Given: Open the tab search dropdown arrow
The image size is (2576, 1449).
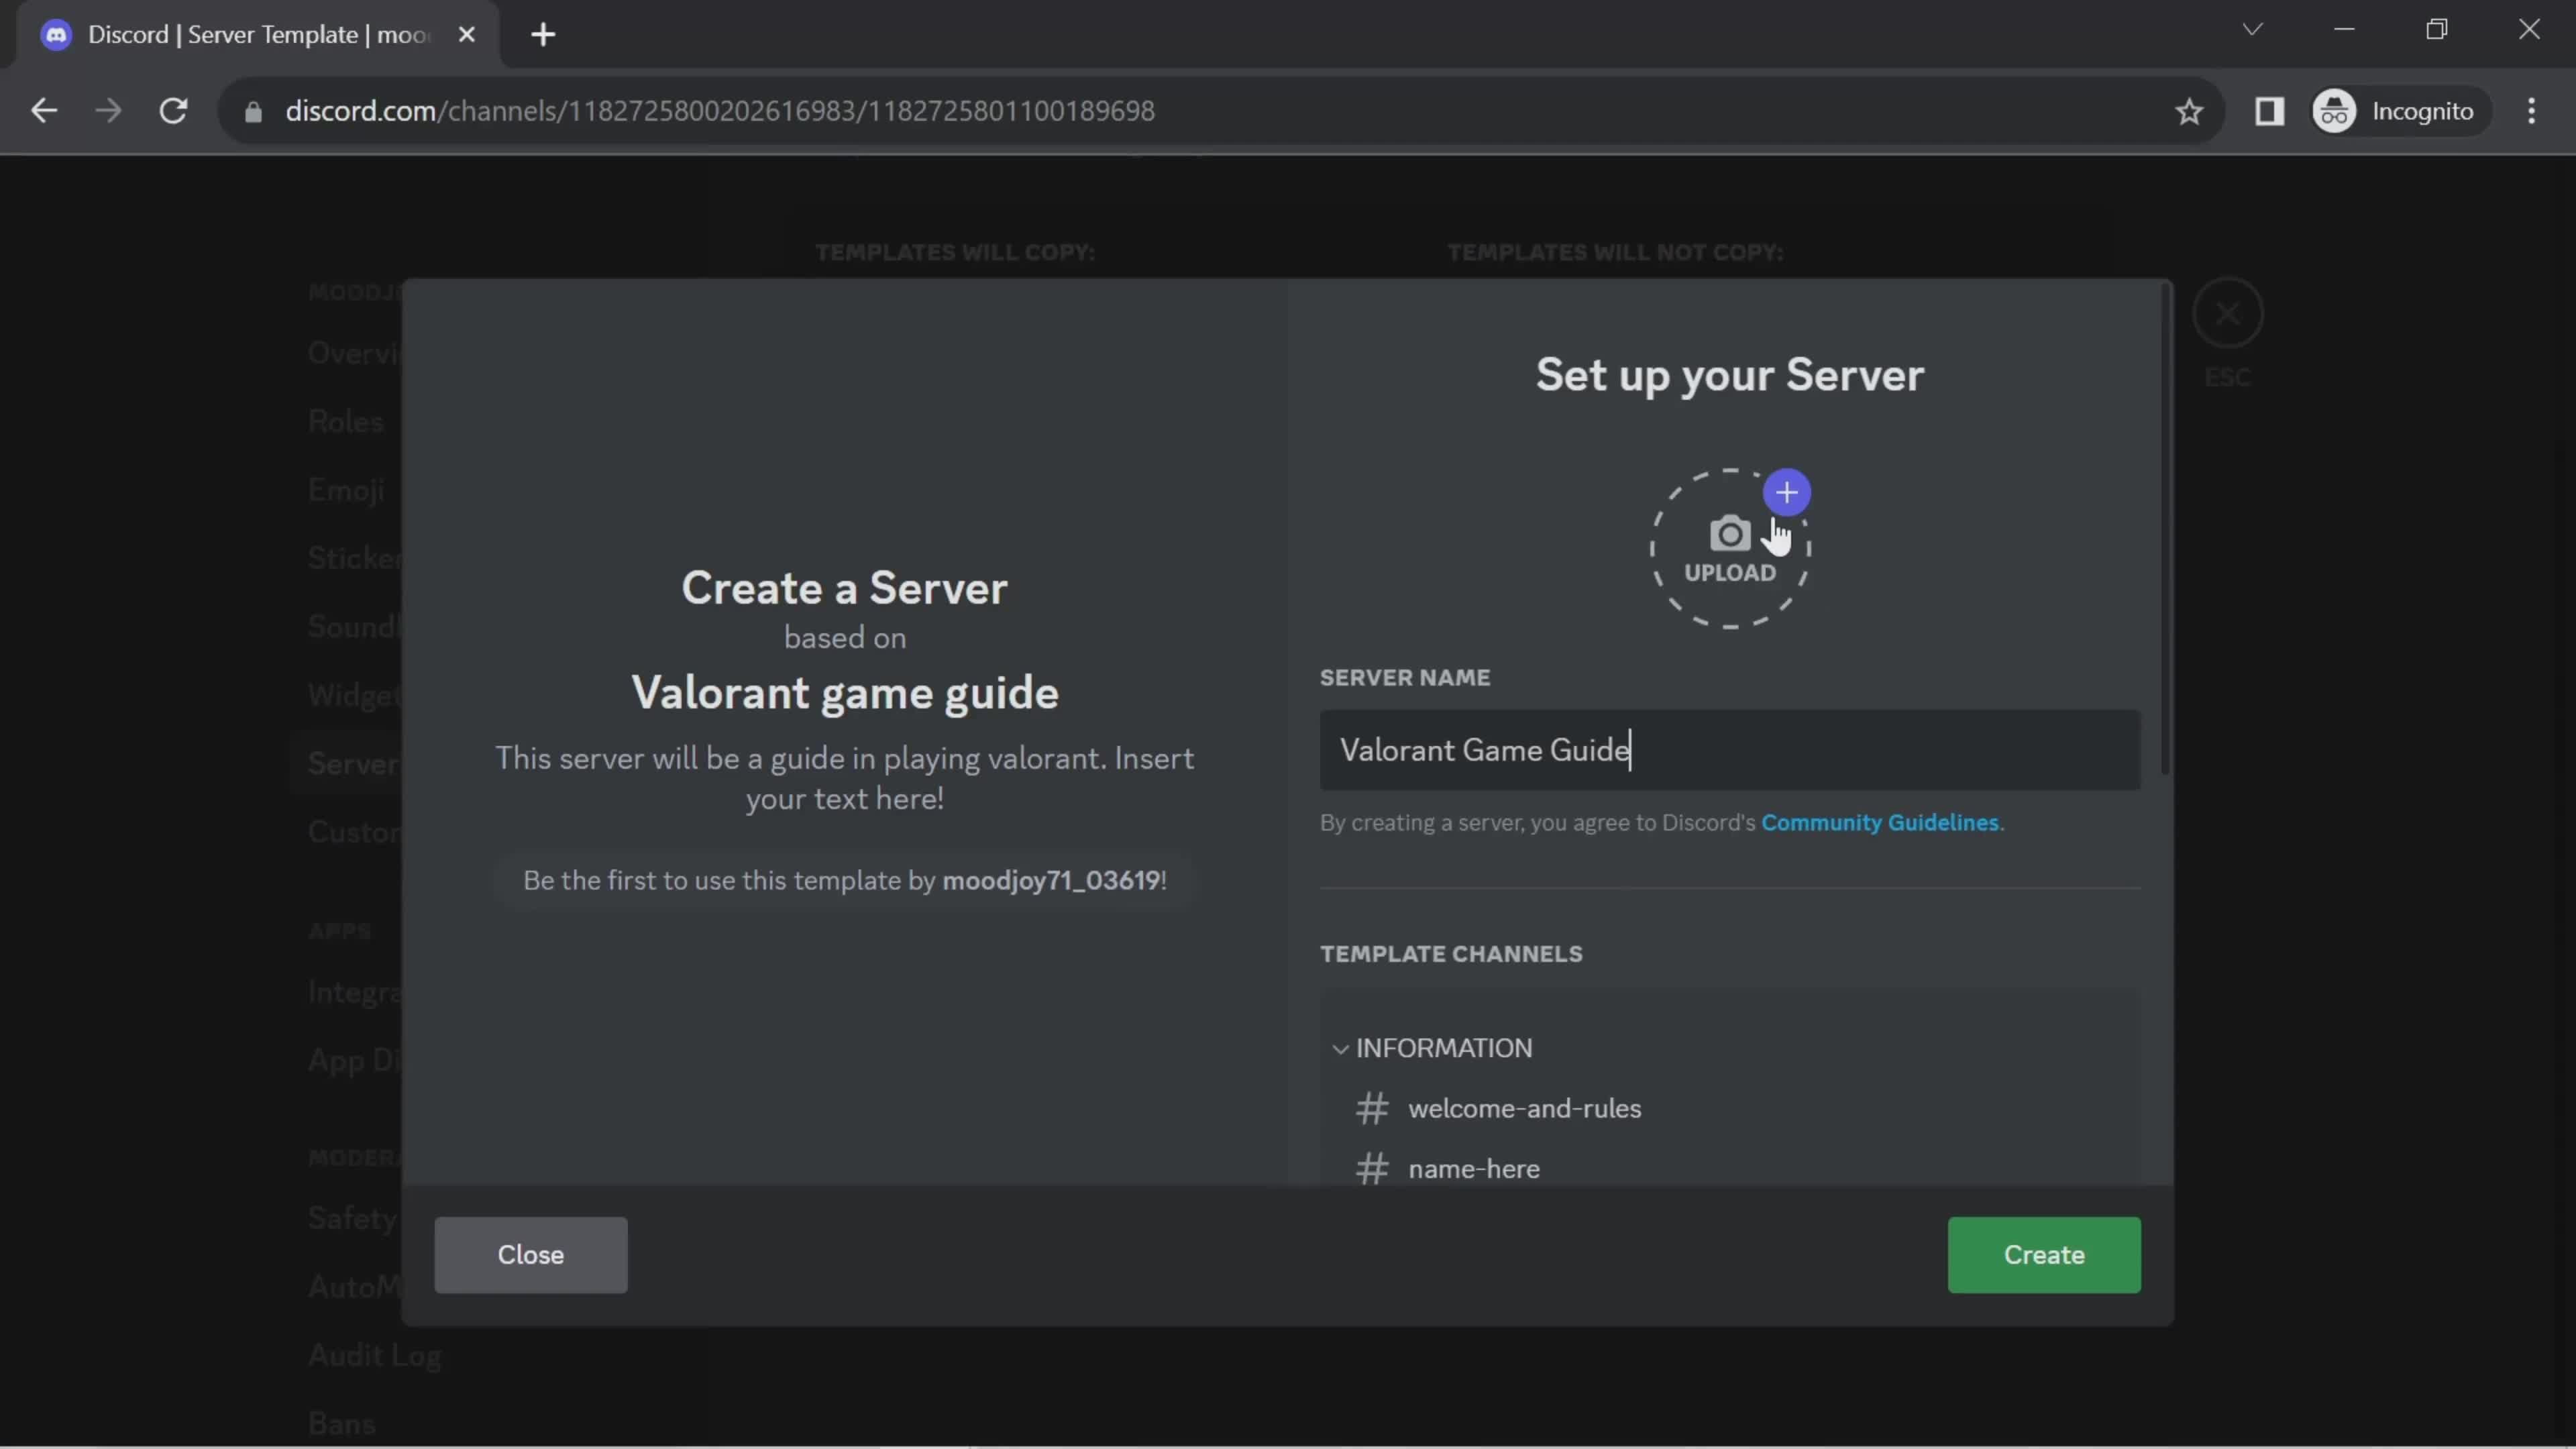Looking at the screenshot, I should (2252, 29).
